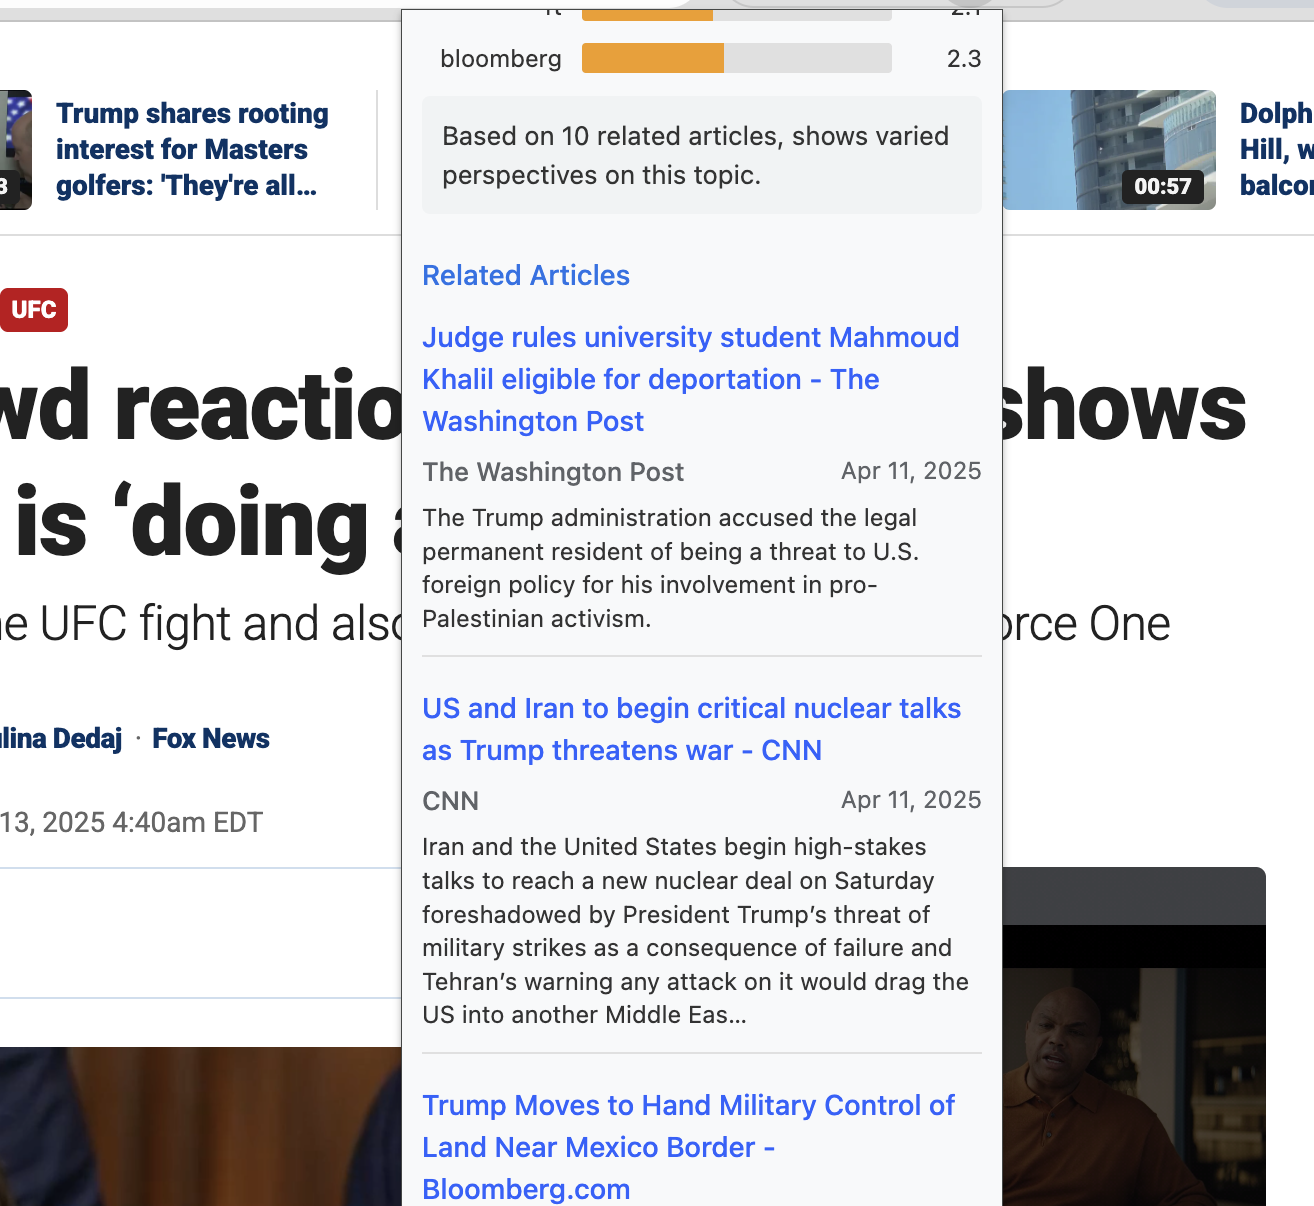Click the Related Articles heading
This screenshot has width=1314, height=1206.
point(526,275)
